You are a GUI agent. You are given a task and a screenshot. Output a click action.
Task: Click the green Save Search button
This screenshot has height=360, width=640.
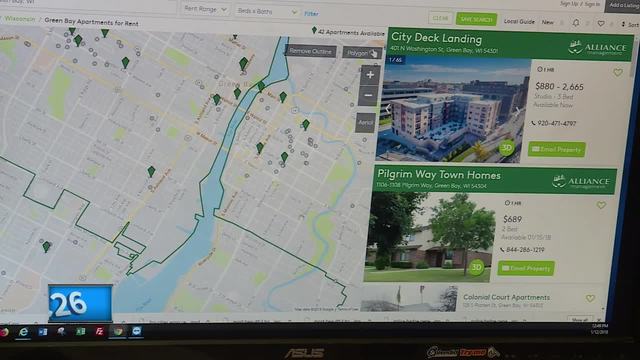pos(476,19)
